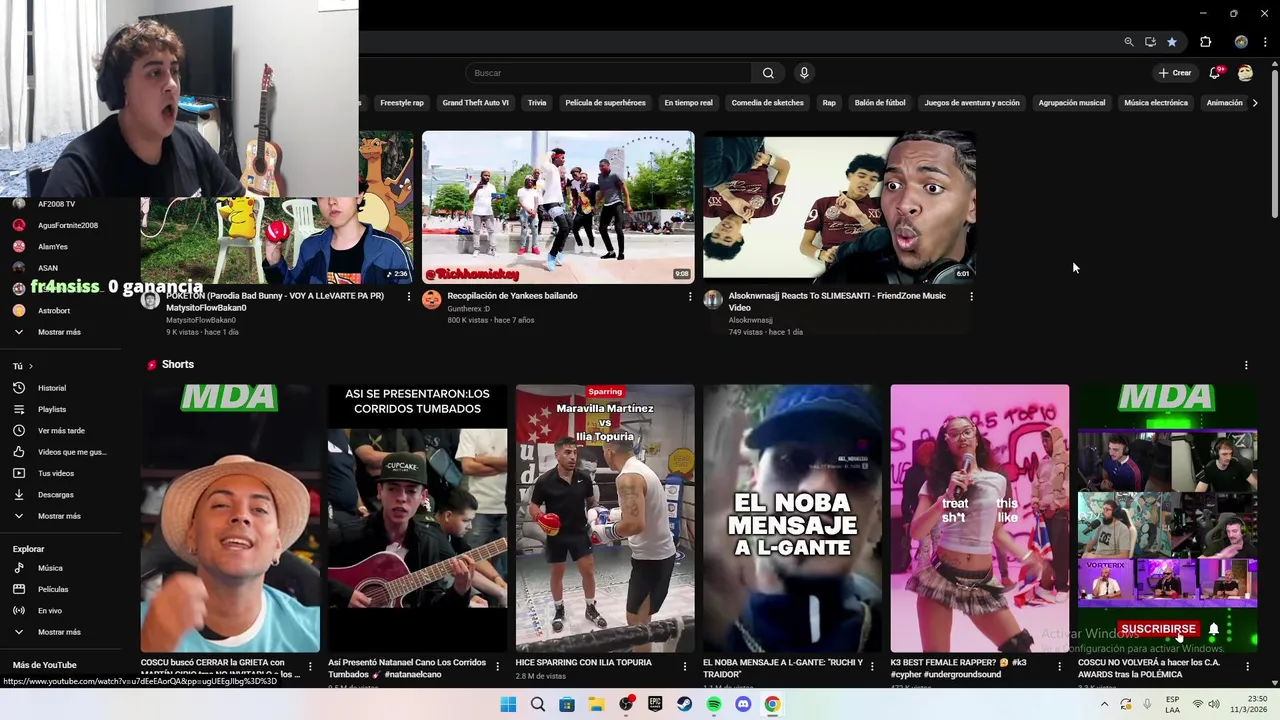Expand subscriptions Mostrar más

[60, 332]
